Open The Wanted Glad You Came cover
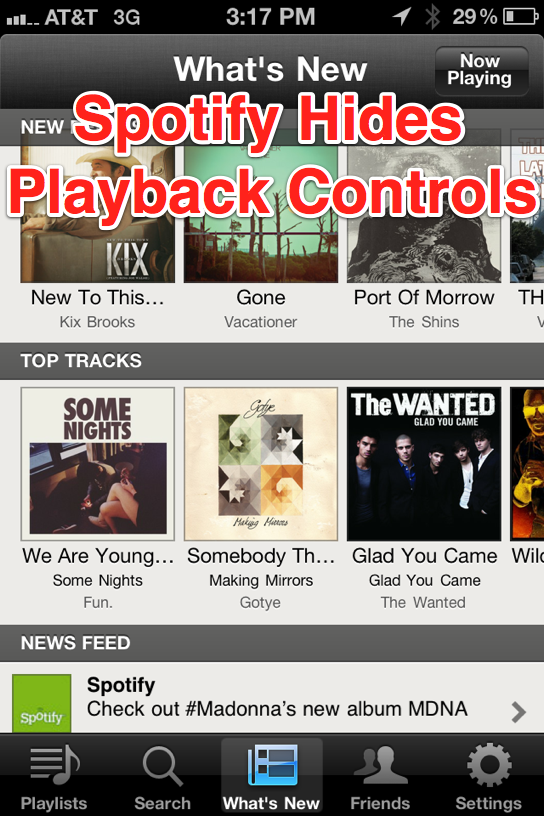Screen dimensions: 544x816 coord(424,464)
